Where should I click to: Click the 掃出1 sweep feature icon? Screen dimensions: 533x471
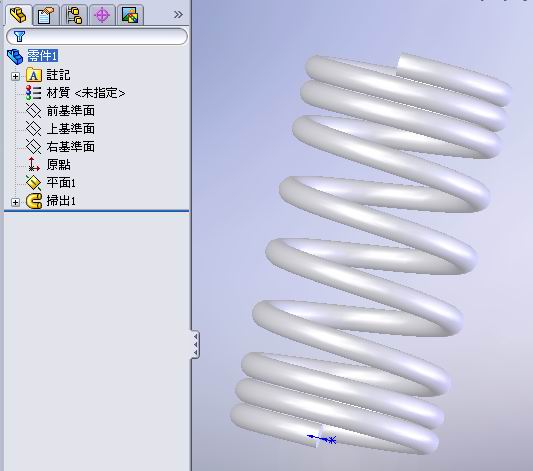tap(34, 201)
